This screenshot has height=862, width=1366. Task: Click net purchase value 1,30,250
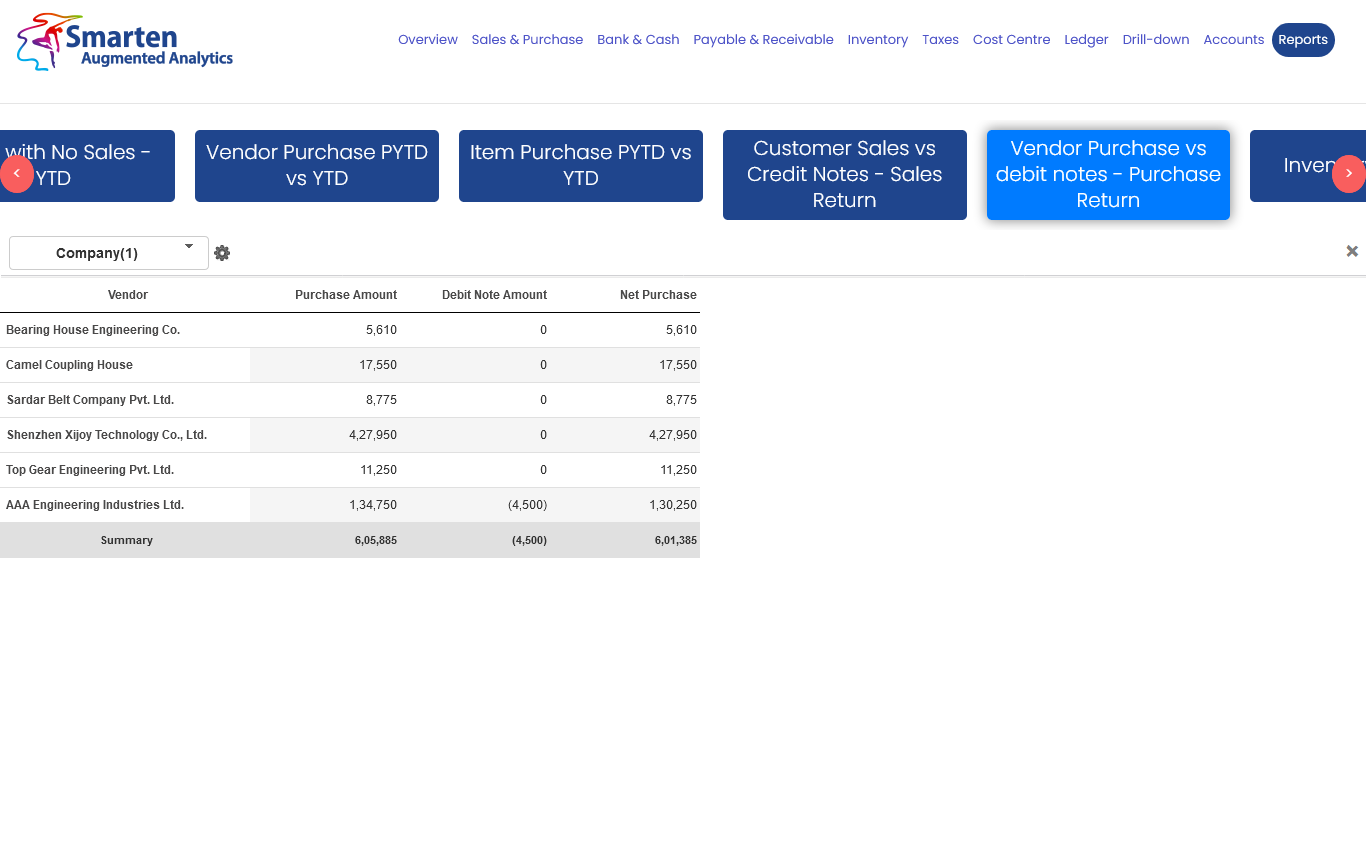point(673,505)
